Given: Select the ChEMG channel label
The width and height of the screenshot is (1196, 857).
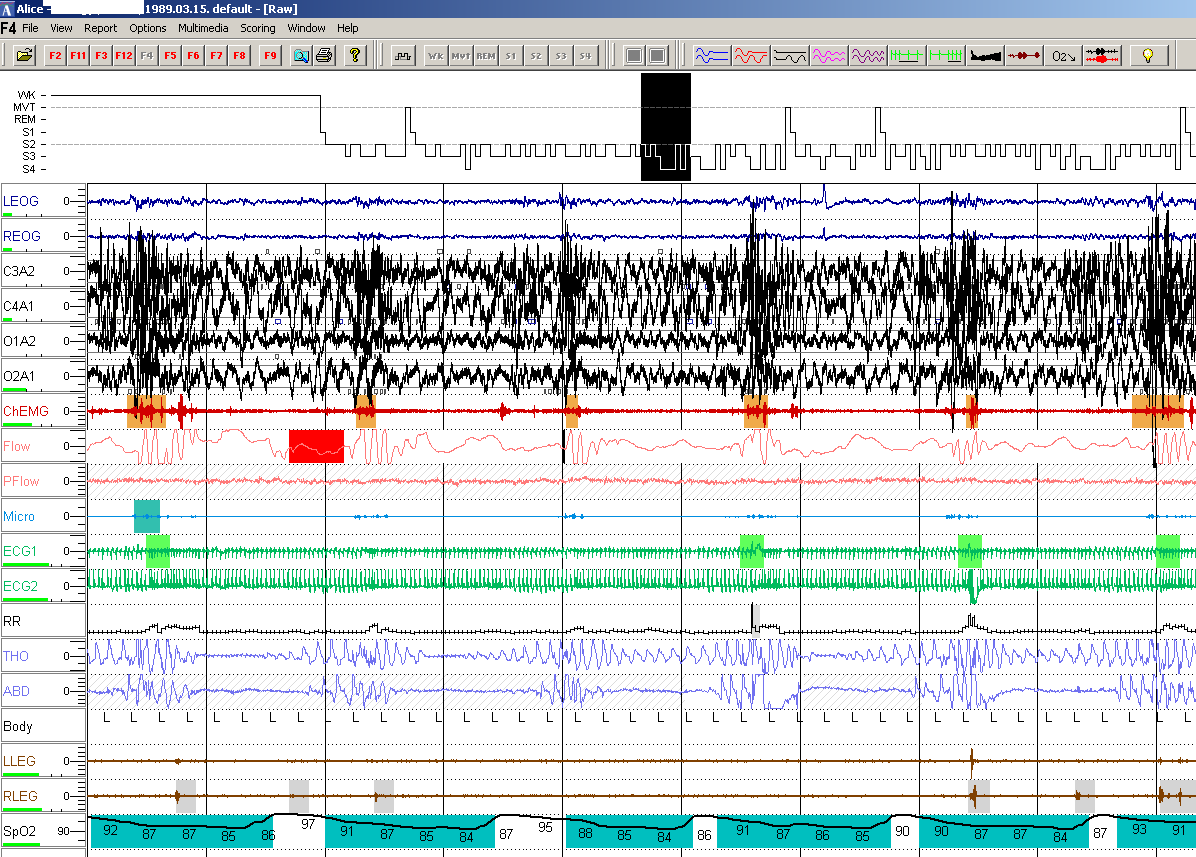Looking at the screenshot, I should (26, 411).
